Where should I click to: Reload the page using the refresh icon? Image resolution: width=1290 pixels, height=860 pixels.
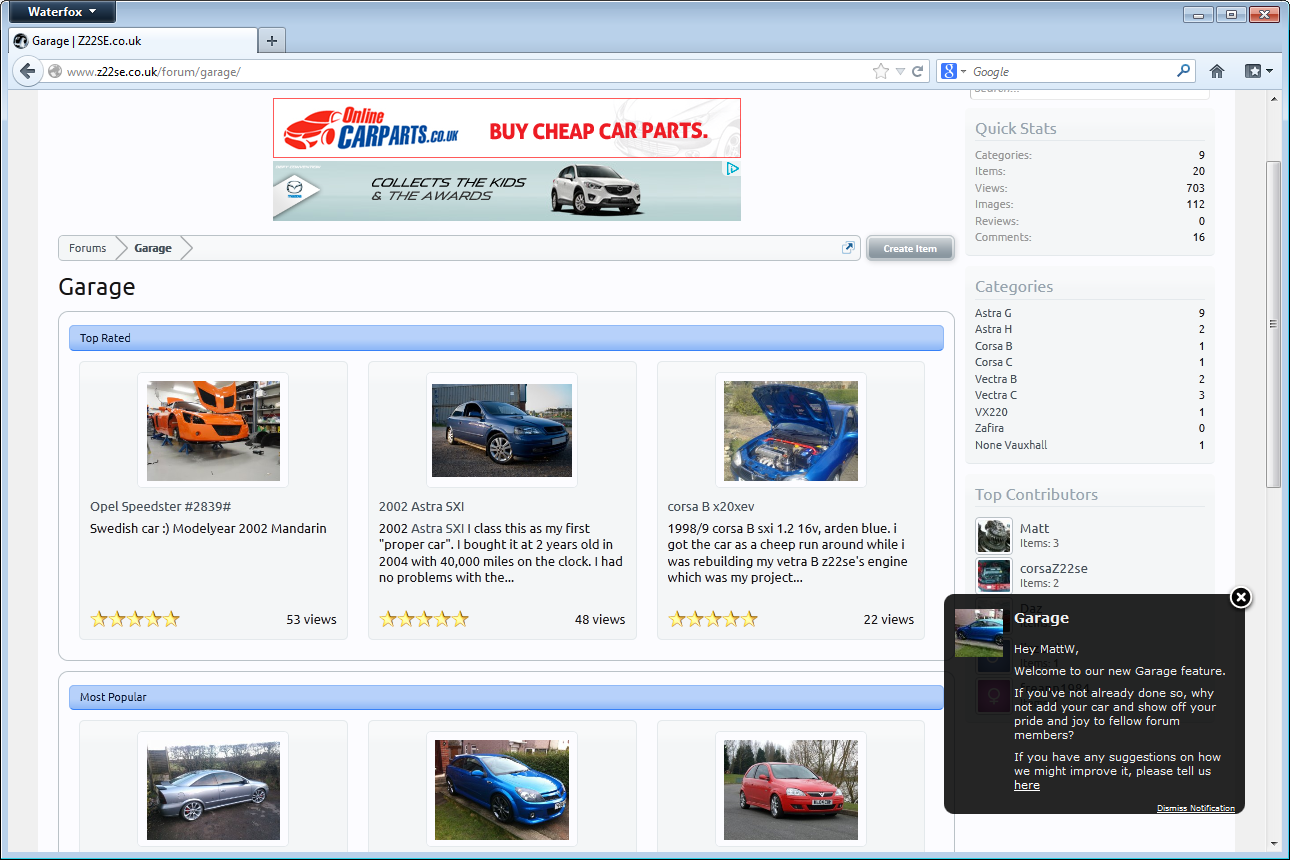click(x=917, y=71)
